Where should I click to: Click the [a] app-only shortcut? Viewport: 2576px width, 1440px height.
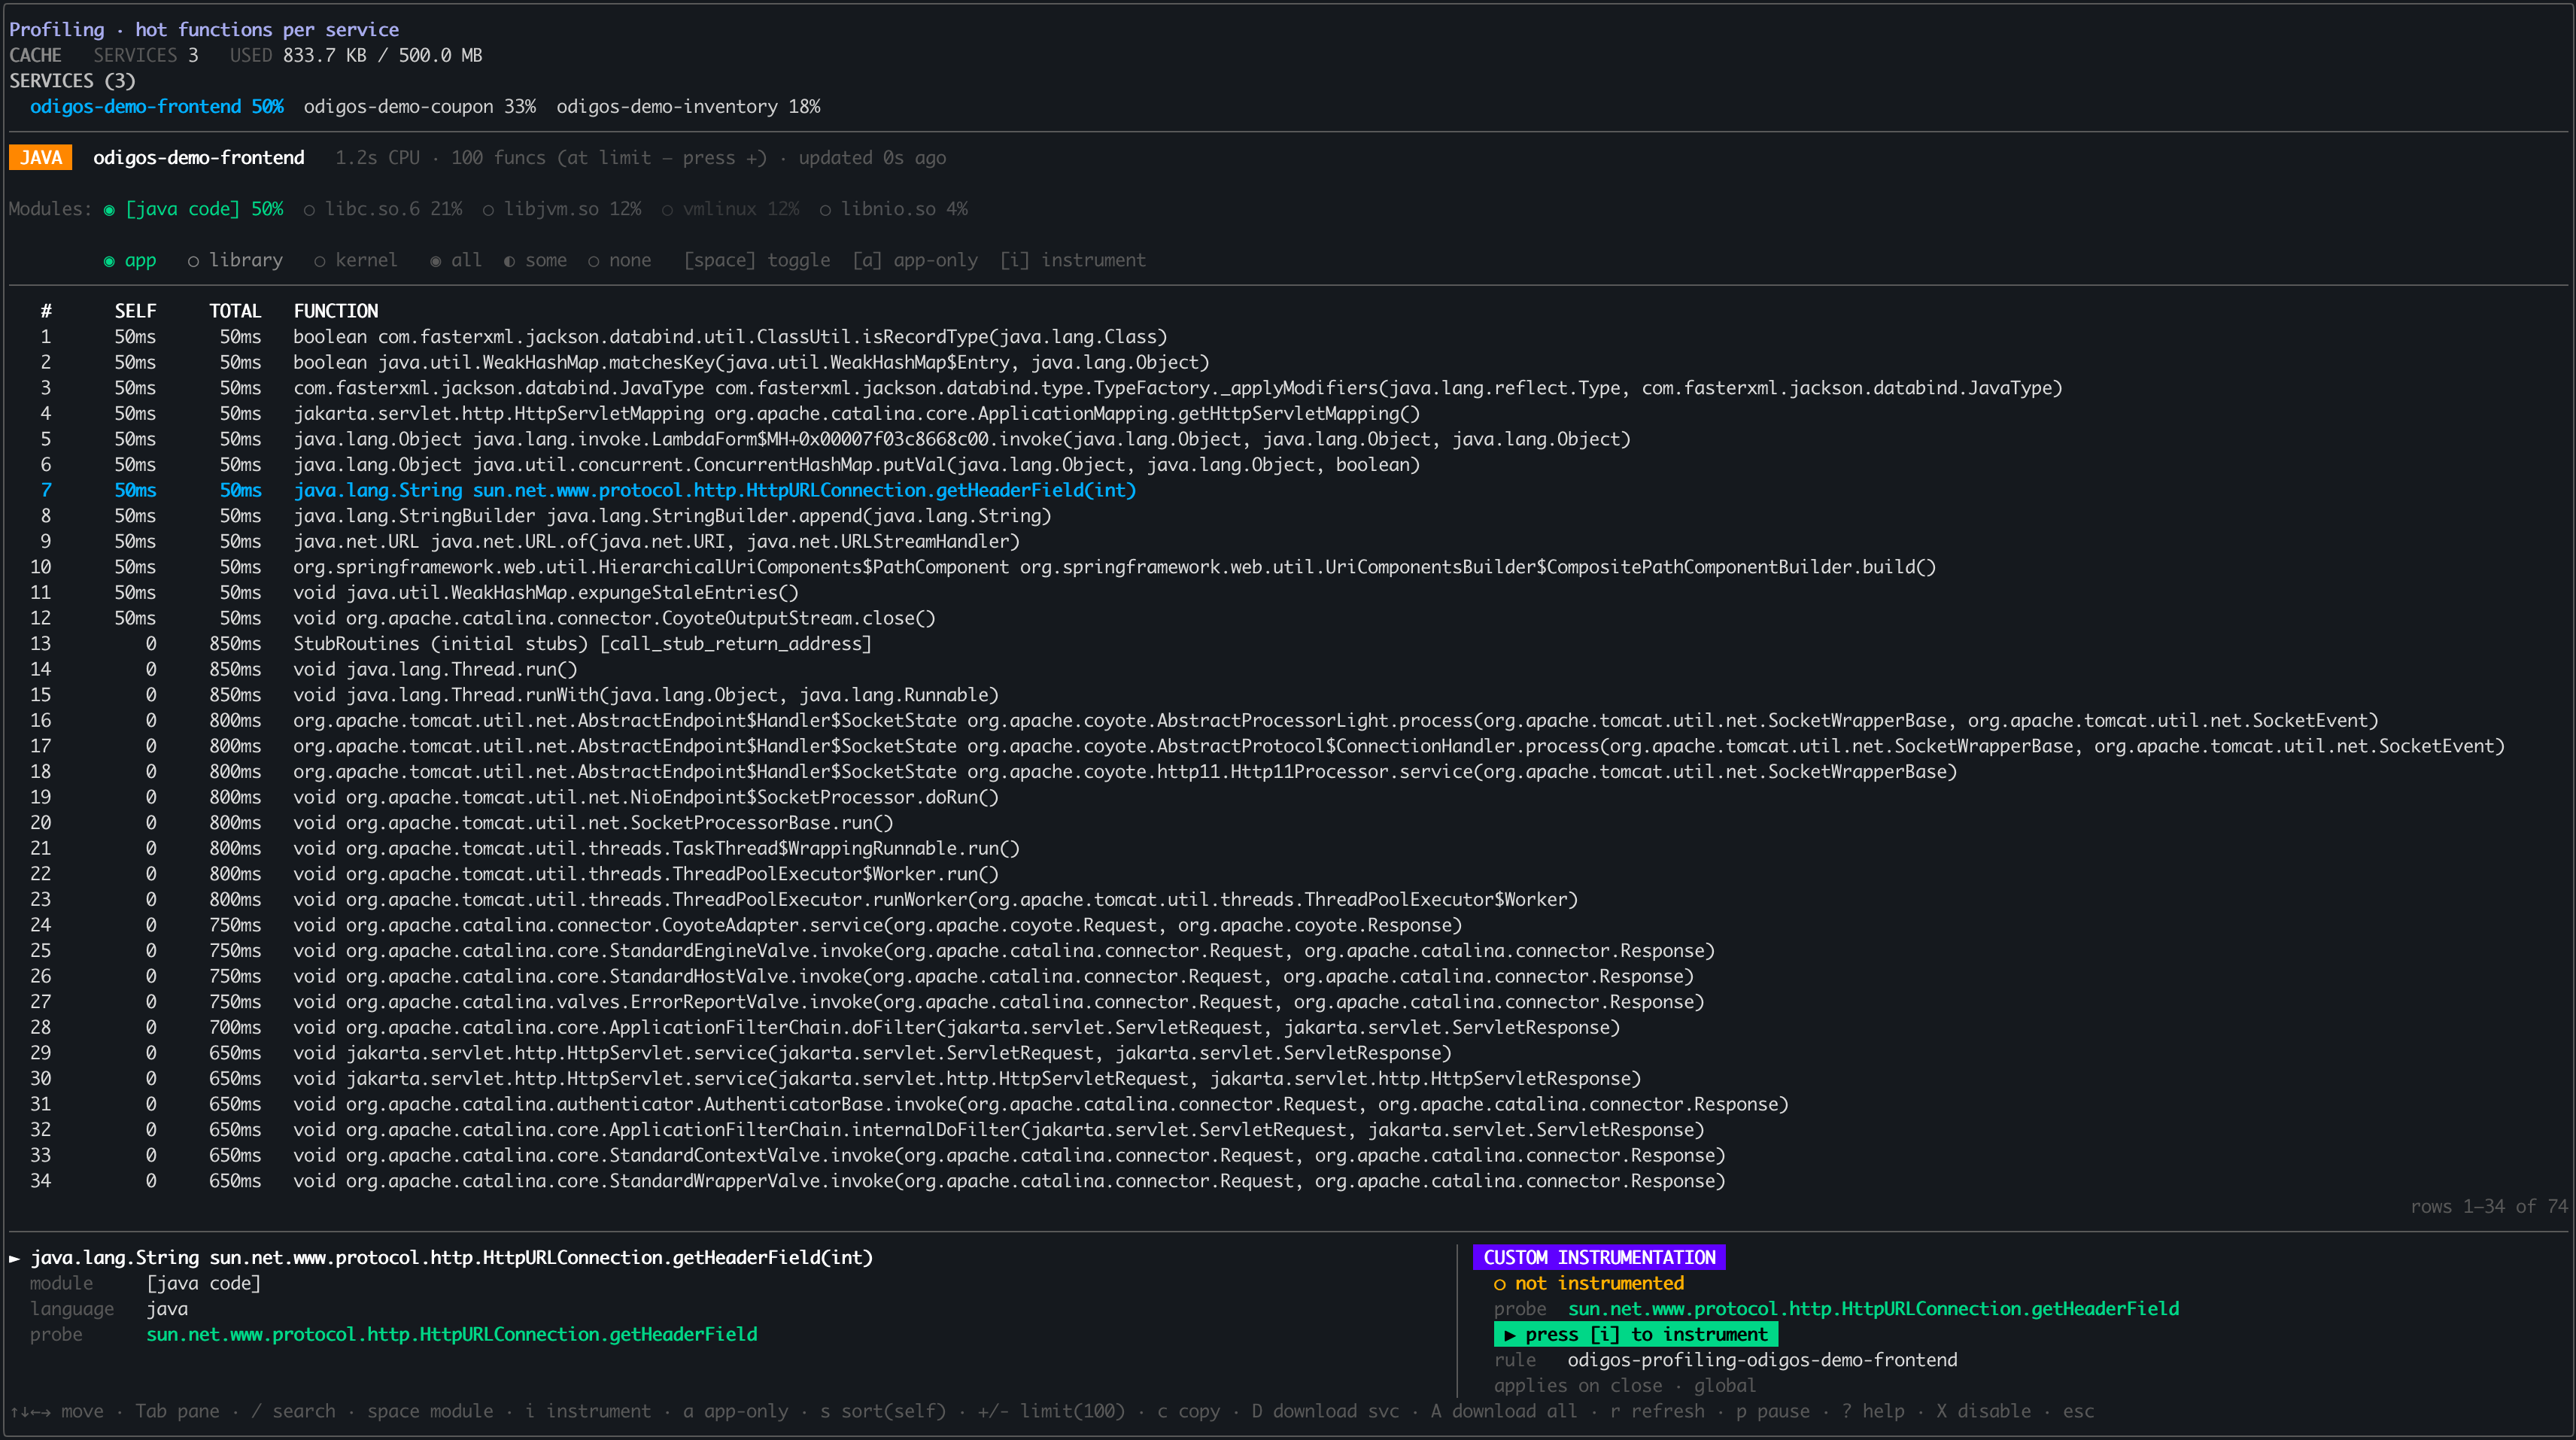[x=915, y=260]
